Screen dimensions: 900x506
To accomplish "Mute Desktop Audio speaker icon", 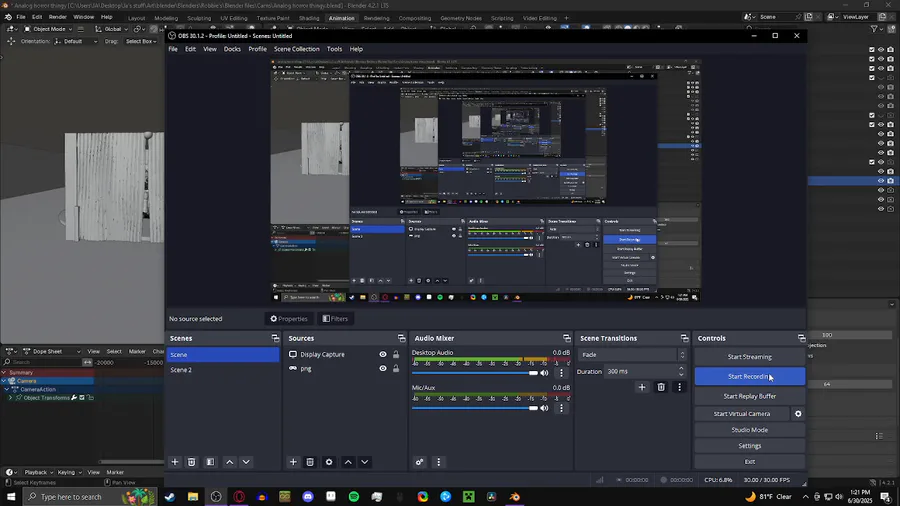I will tap(544, 373).
